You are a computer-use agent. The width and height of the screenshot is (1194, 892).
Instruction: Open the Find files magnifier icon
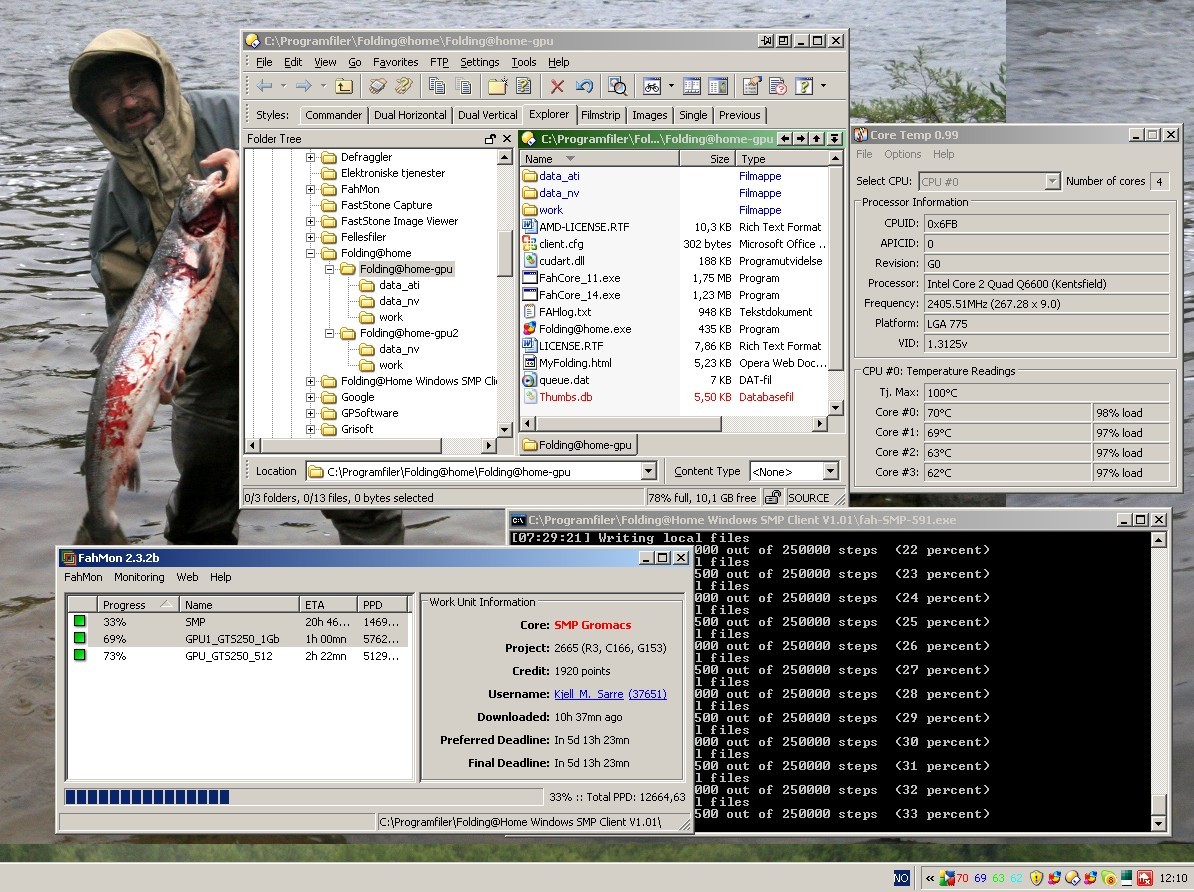tap(618, 86)
